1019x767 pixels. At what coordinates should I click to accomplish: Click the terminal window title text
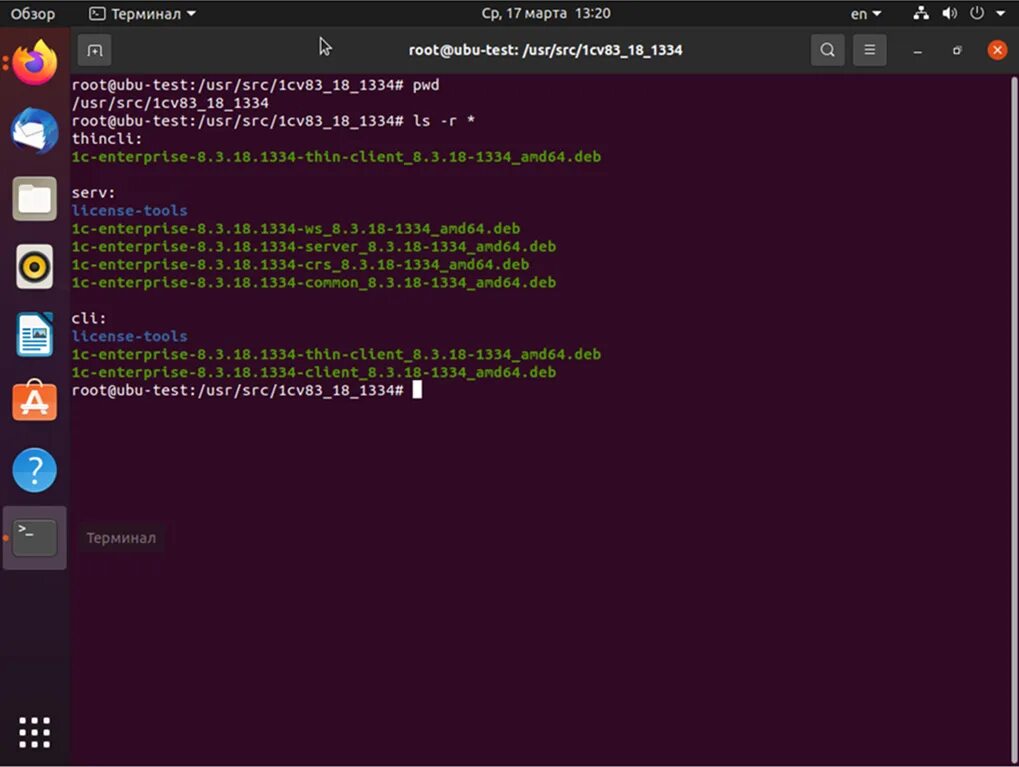(545, 50)
